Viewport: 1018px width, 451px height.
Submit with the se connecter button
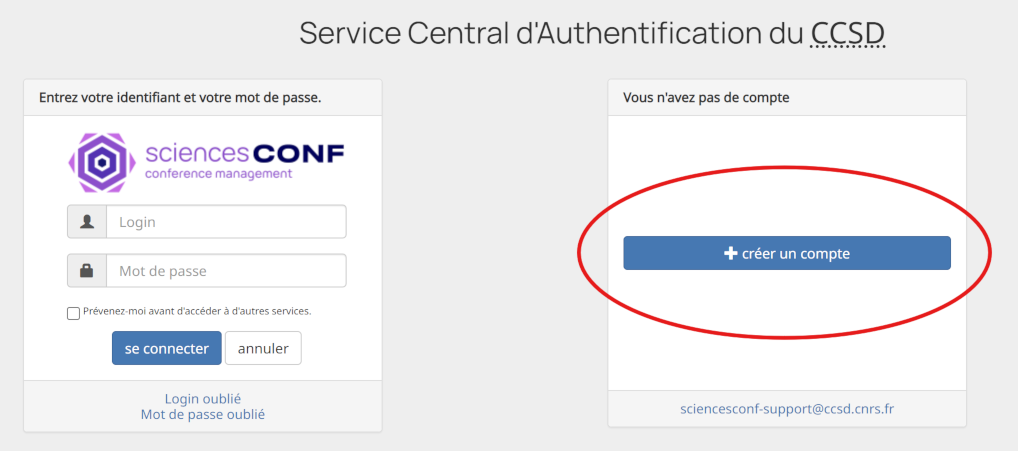pyautogui.click(x=167, y=348)
